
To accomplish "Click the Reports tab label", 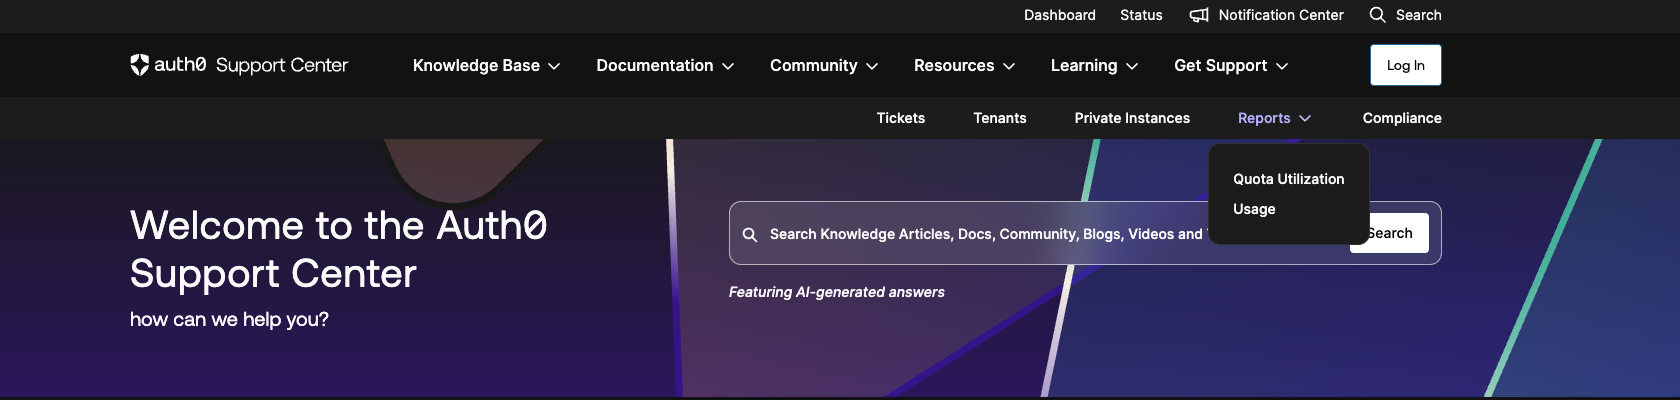I will (x=1264, y=118).
